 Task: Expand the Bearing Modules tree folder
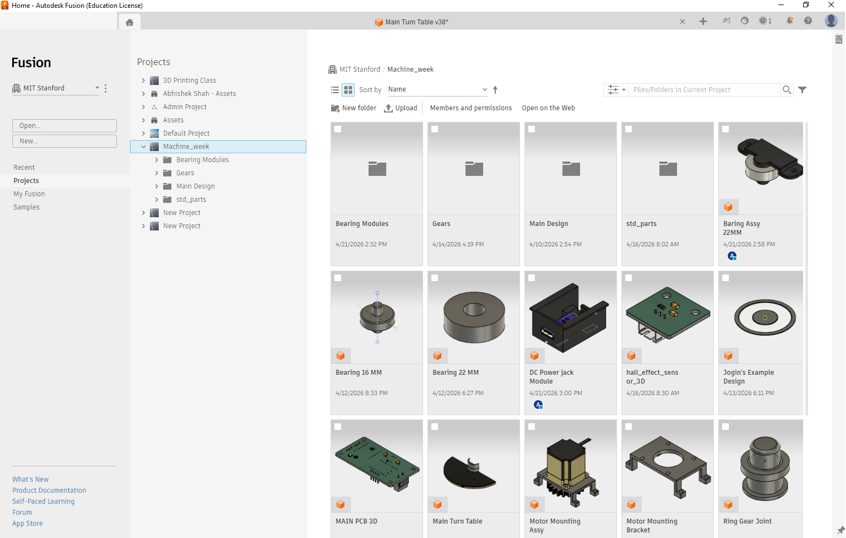[x=156, y=160]
